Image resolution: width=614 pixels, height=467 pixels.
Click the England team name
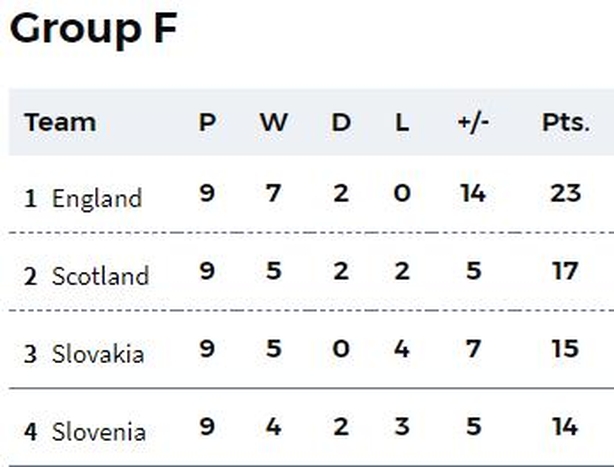click(x=97, y=199)
